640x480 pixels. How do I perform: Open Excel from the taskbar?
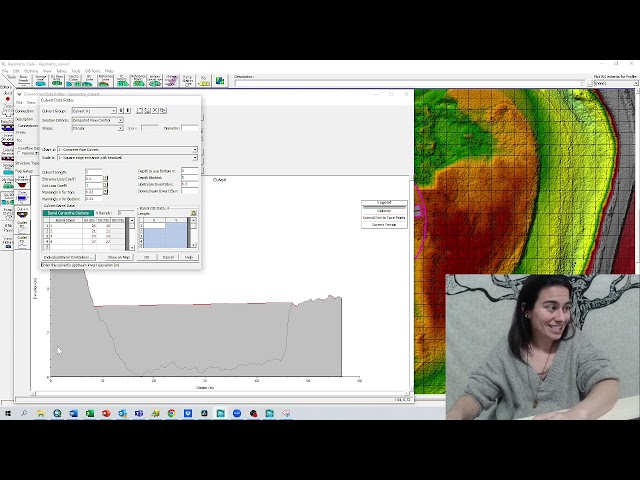[90, 413]
